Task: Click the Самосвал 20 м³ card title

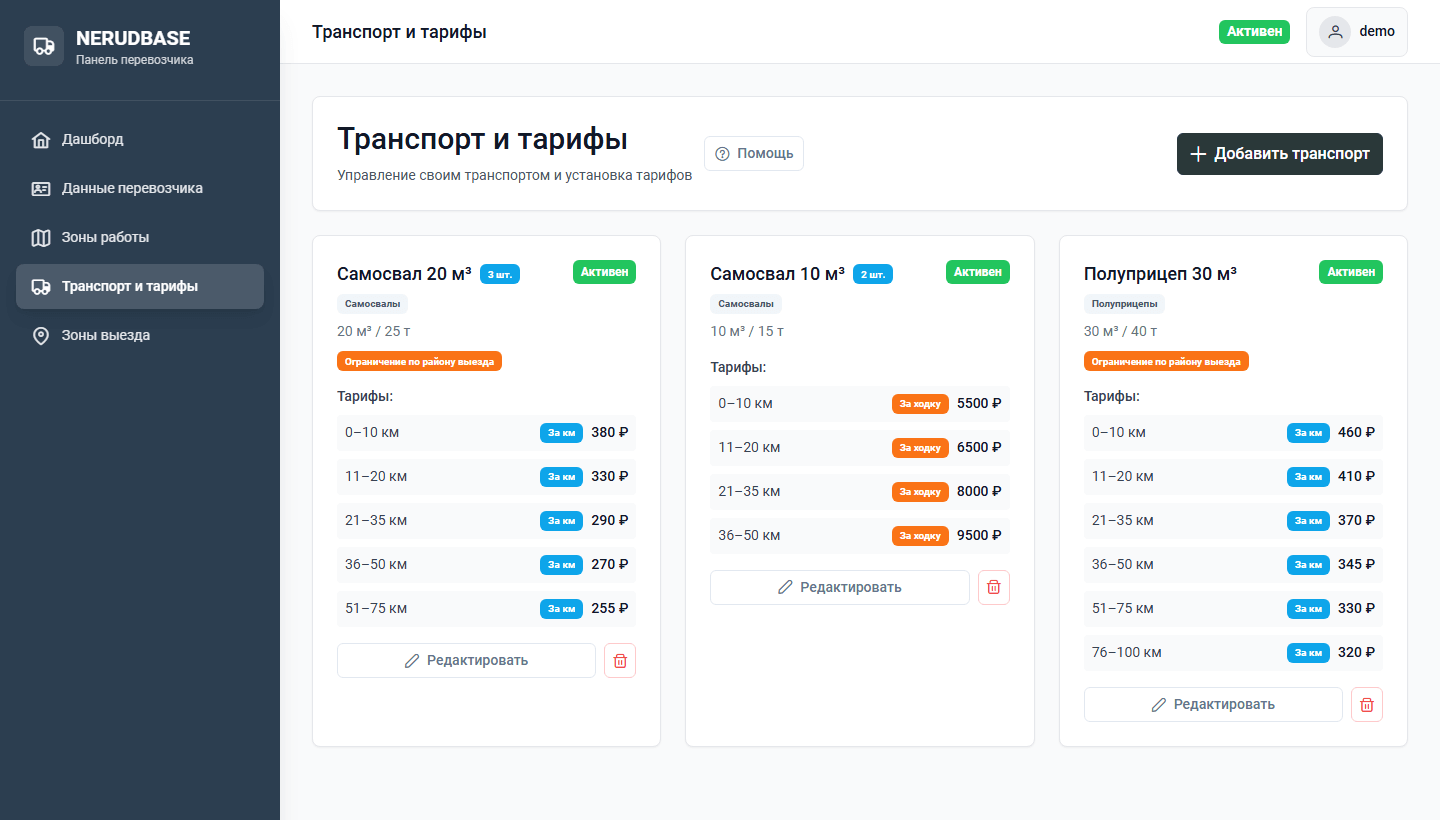Action: point(404,274)
